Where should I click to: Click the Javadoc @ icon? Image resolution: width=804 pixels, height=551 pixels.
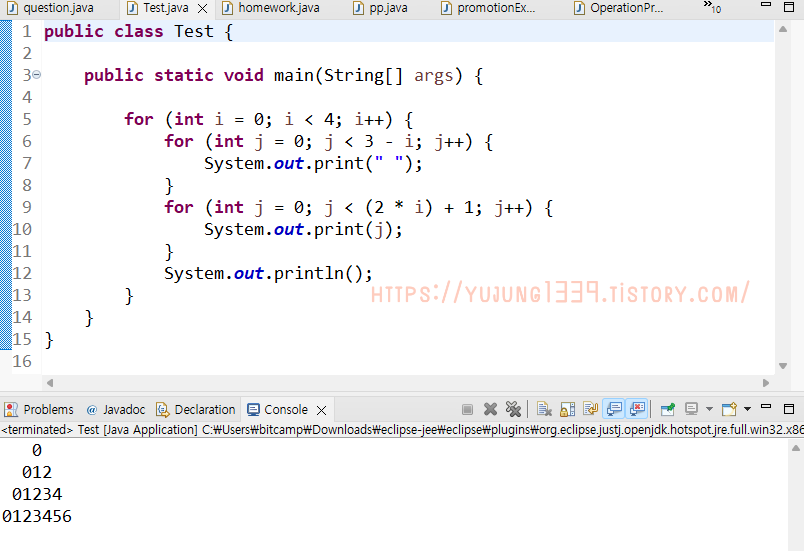tap(92, 410)
